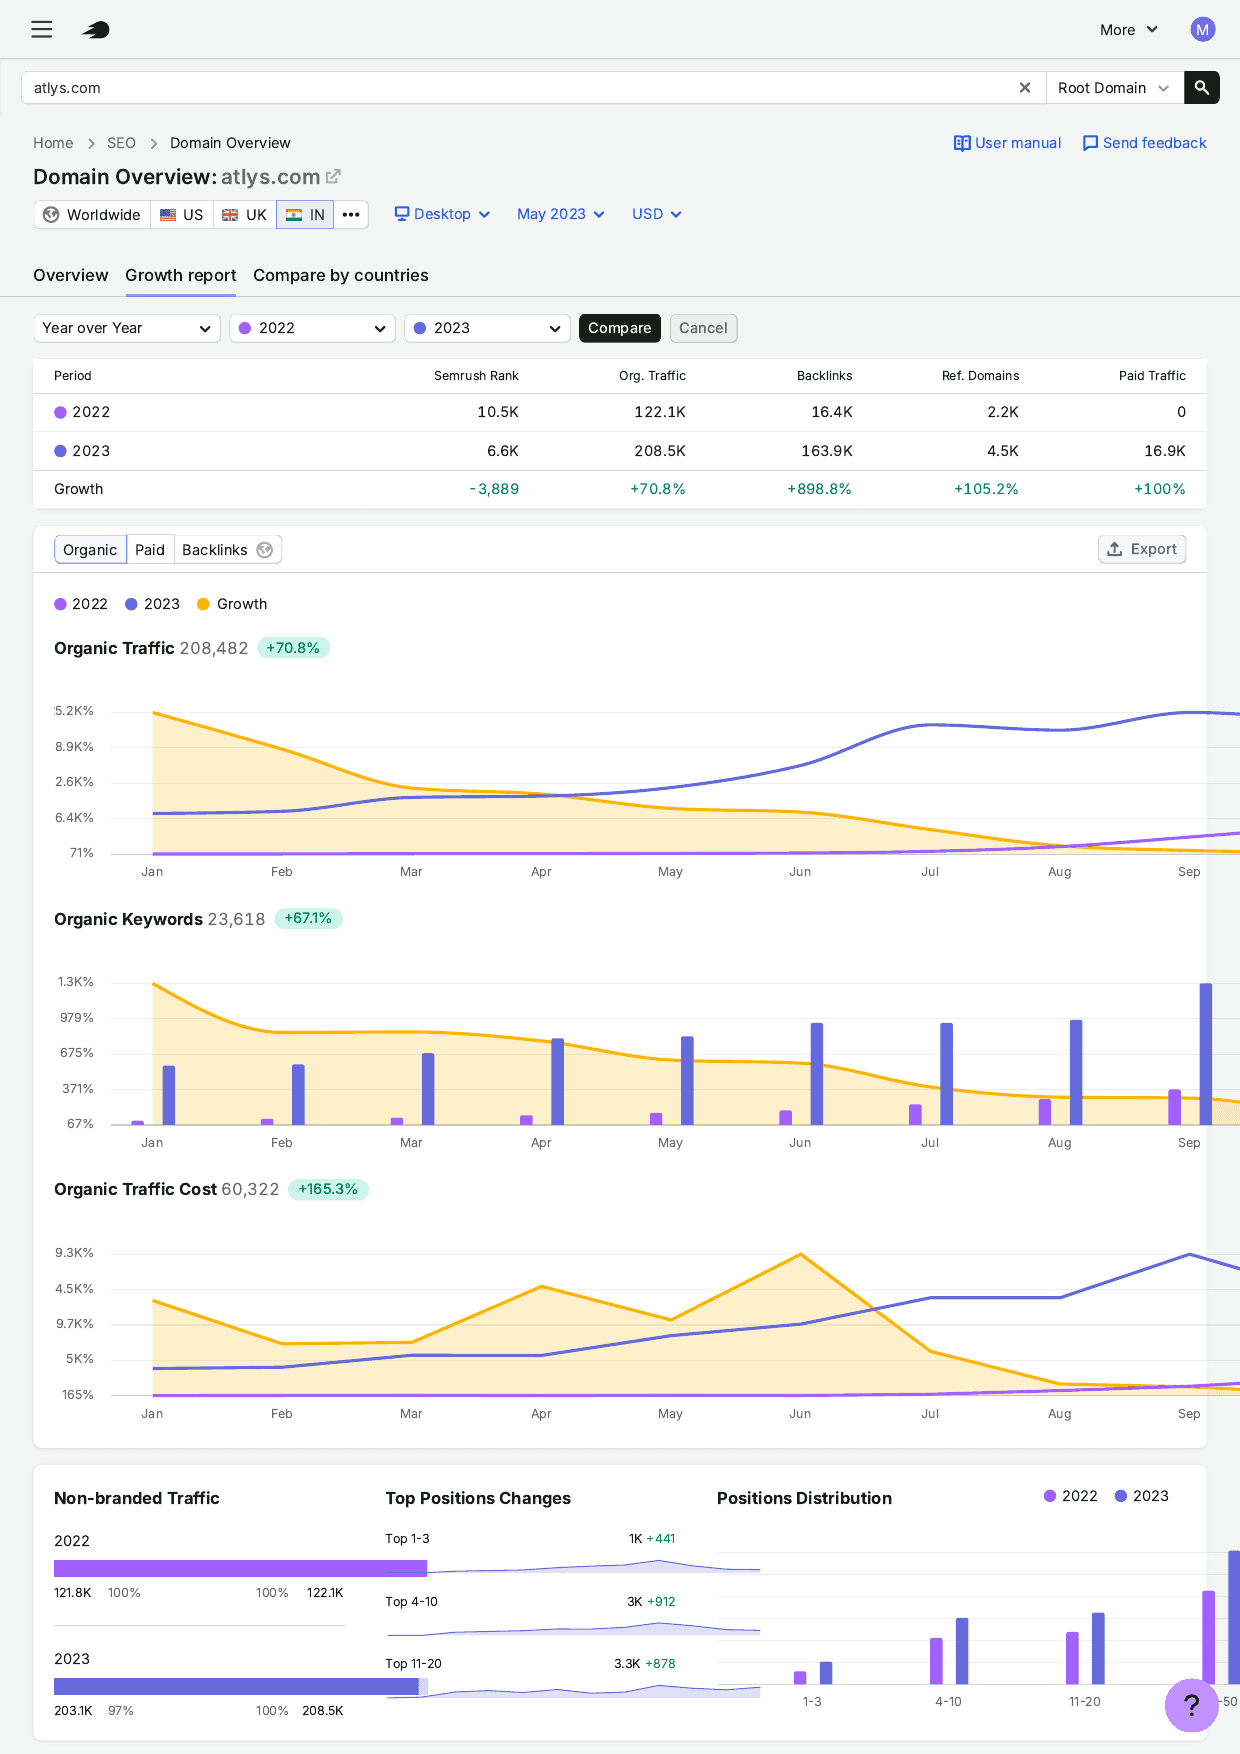Click the Cancel button

(703, 328)
